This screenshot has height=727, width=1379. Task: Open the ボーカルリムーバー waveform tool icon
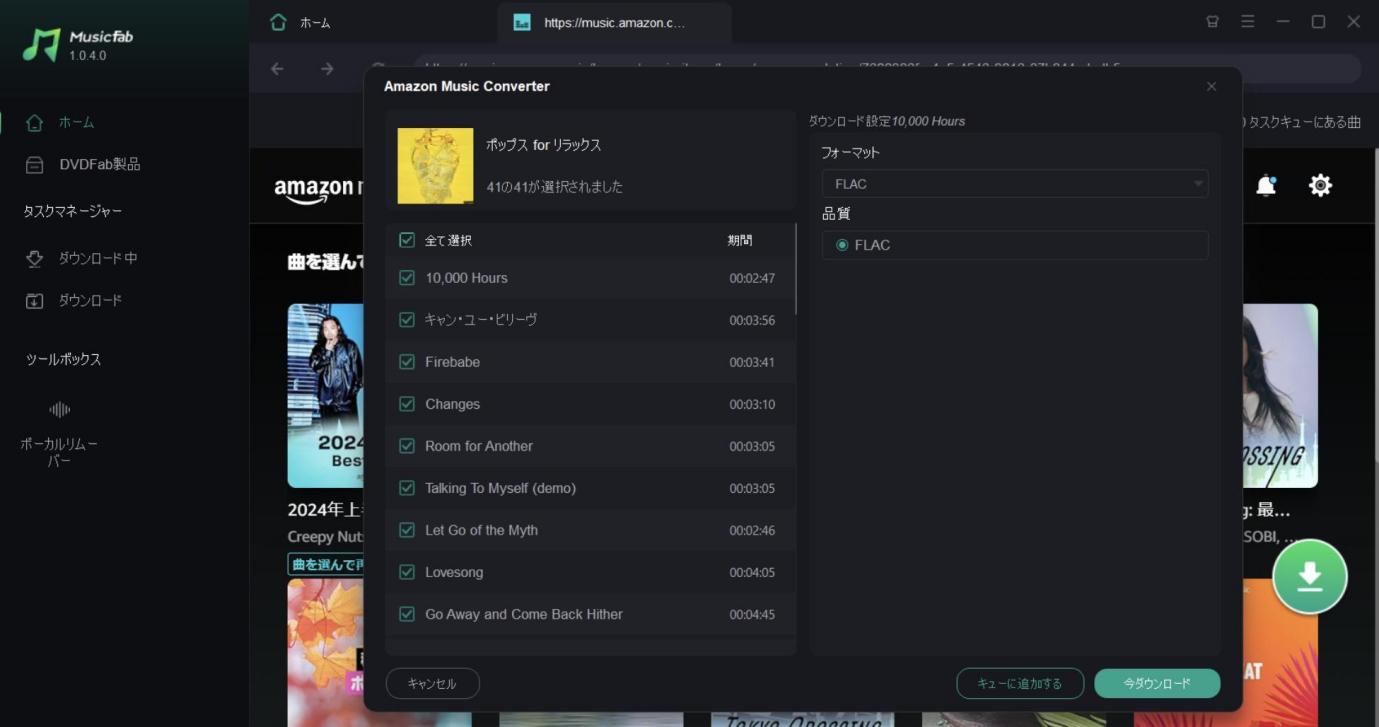point(60,410)
